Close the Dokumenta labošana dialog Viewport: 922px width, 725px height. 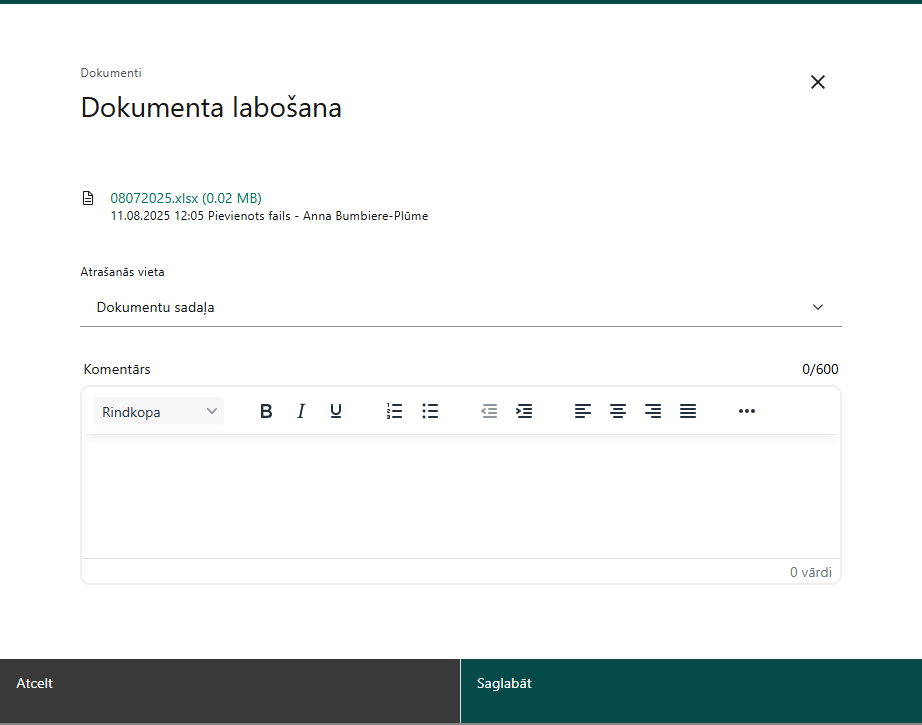pos(818,82)
